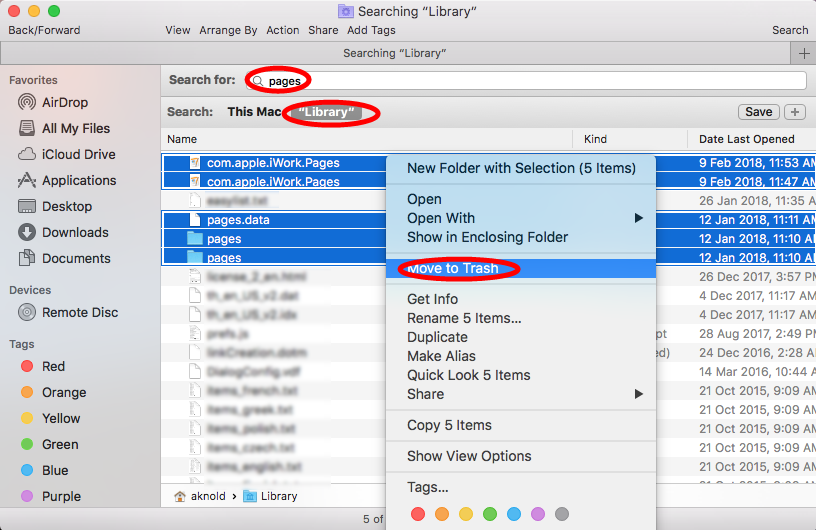The width and height of the screenshot is (816, 530).
Task: Choose Rename 5 Items… in the context menu
Action: coord(521,318)
